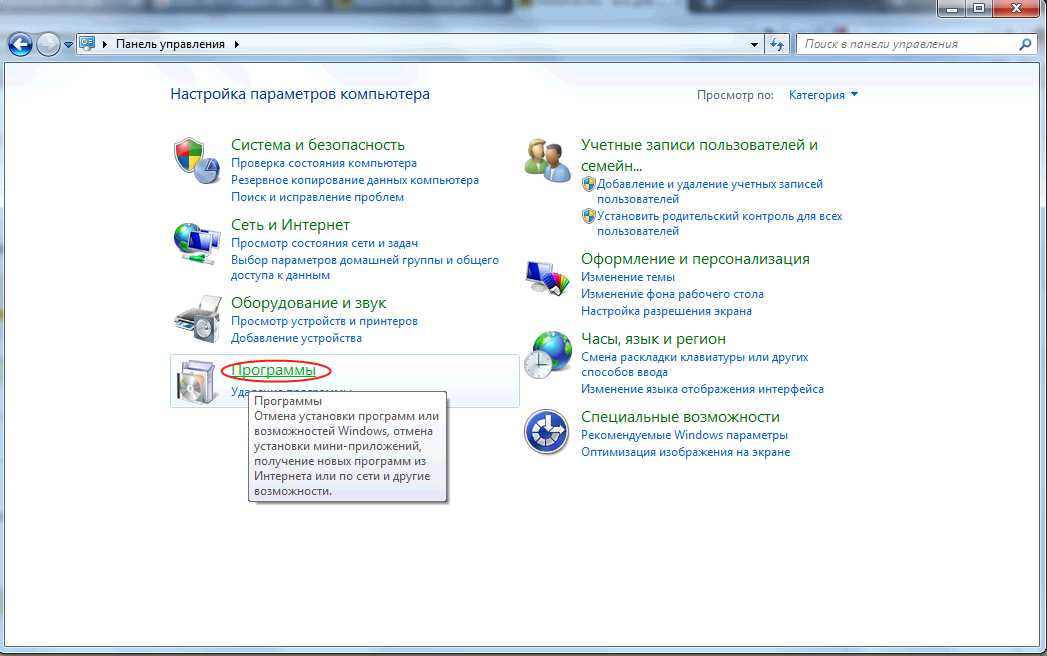Screen dimensions: 1047x656
Task: Close the Control Panel window
Action: [1016, 8]
